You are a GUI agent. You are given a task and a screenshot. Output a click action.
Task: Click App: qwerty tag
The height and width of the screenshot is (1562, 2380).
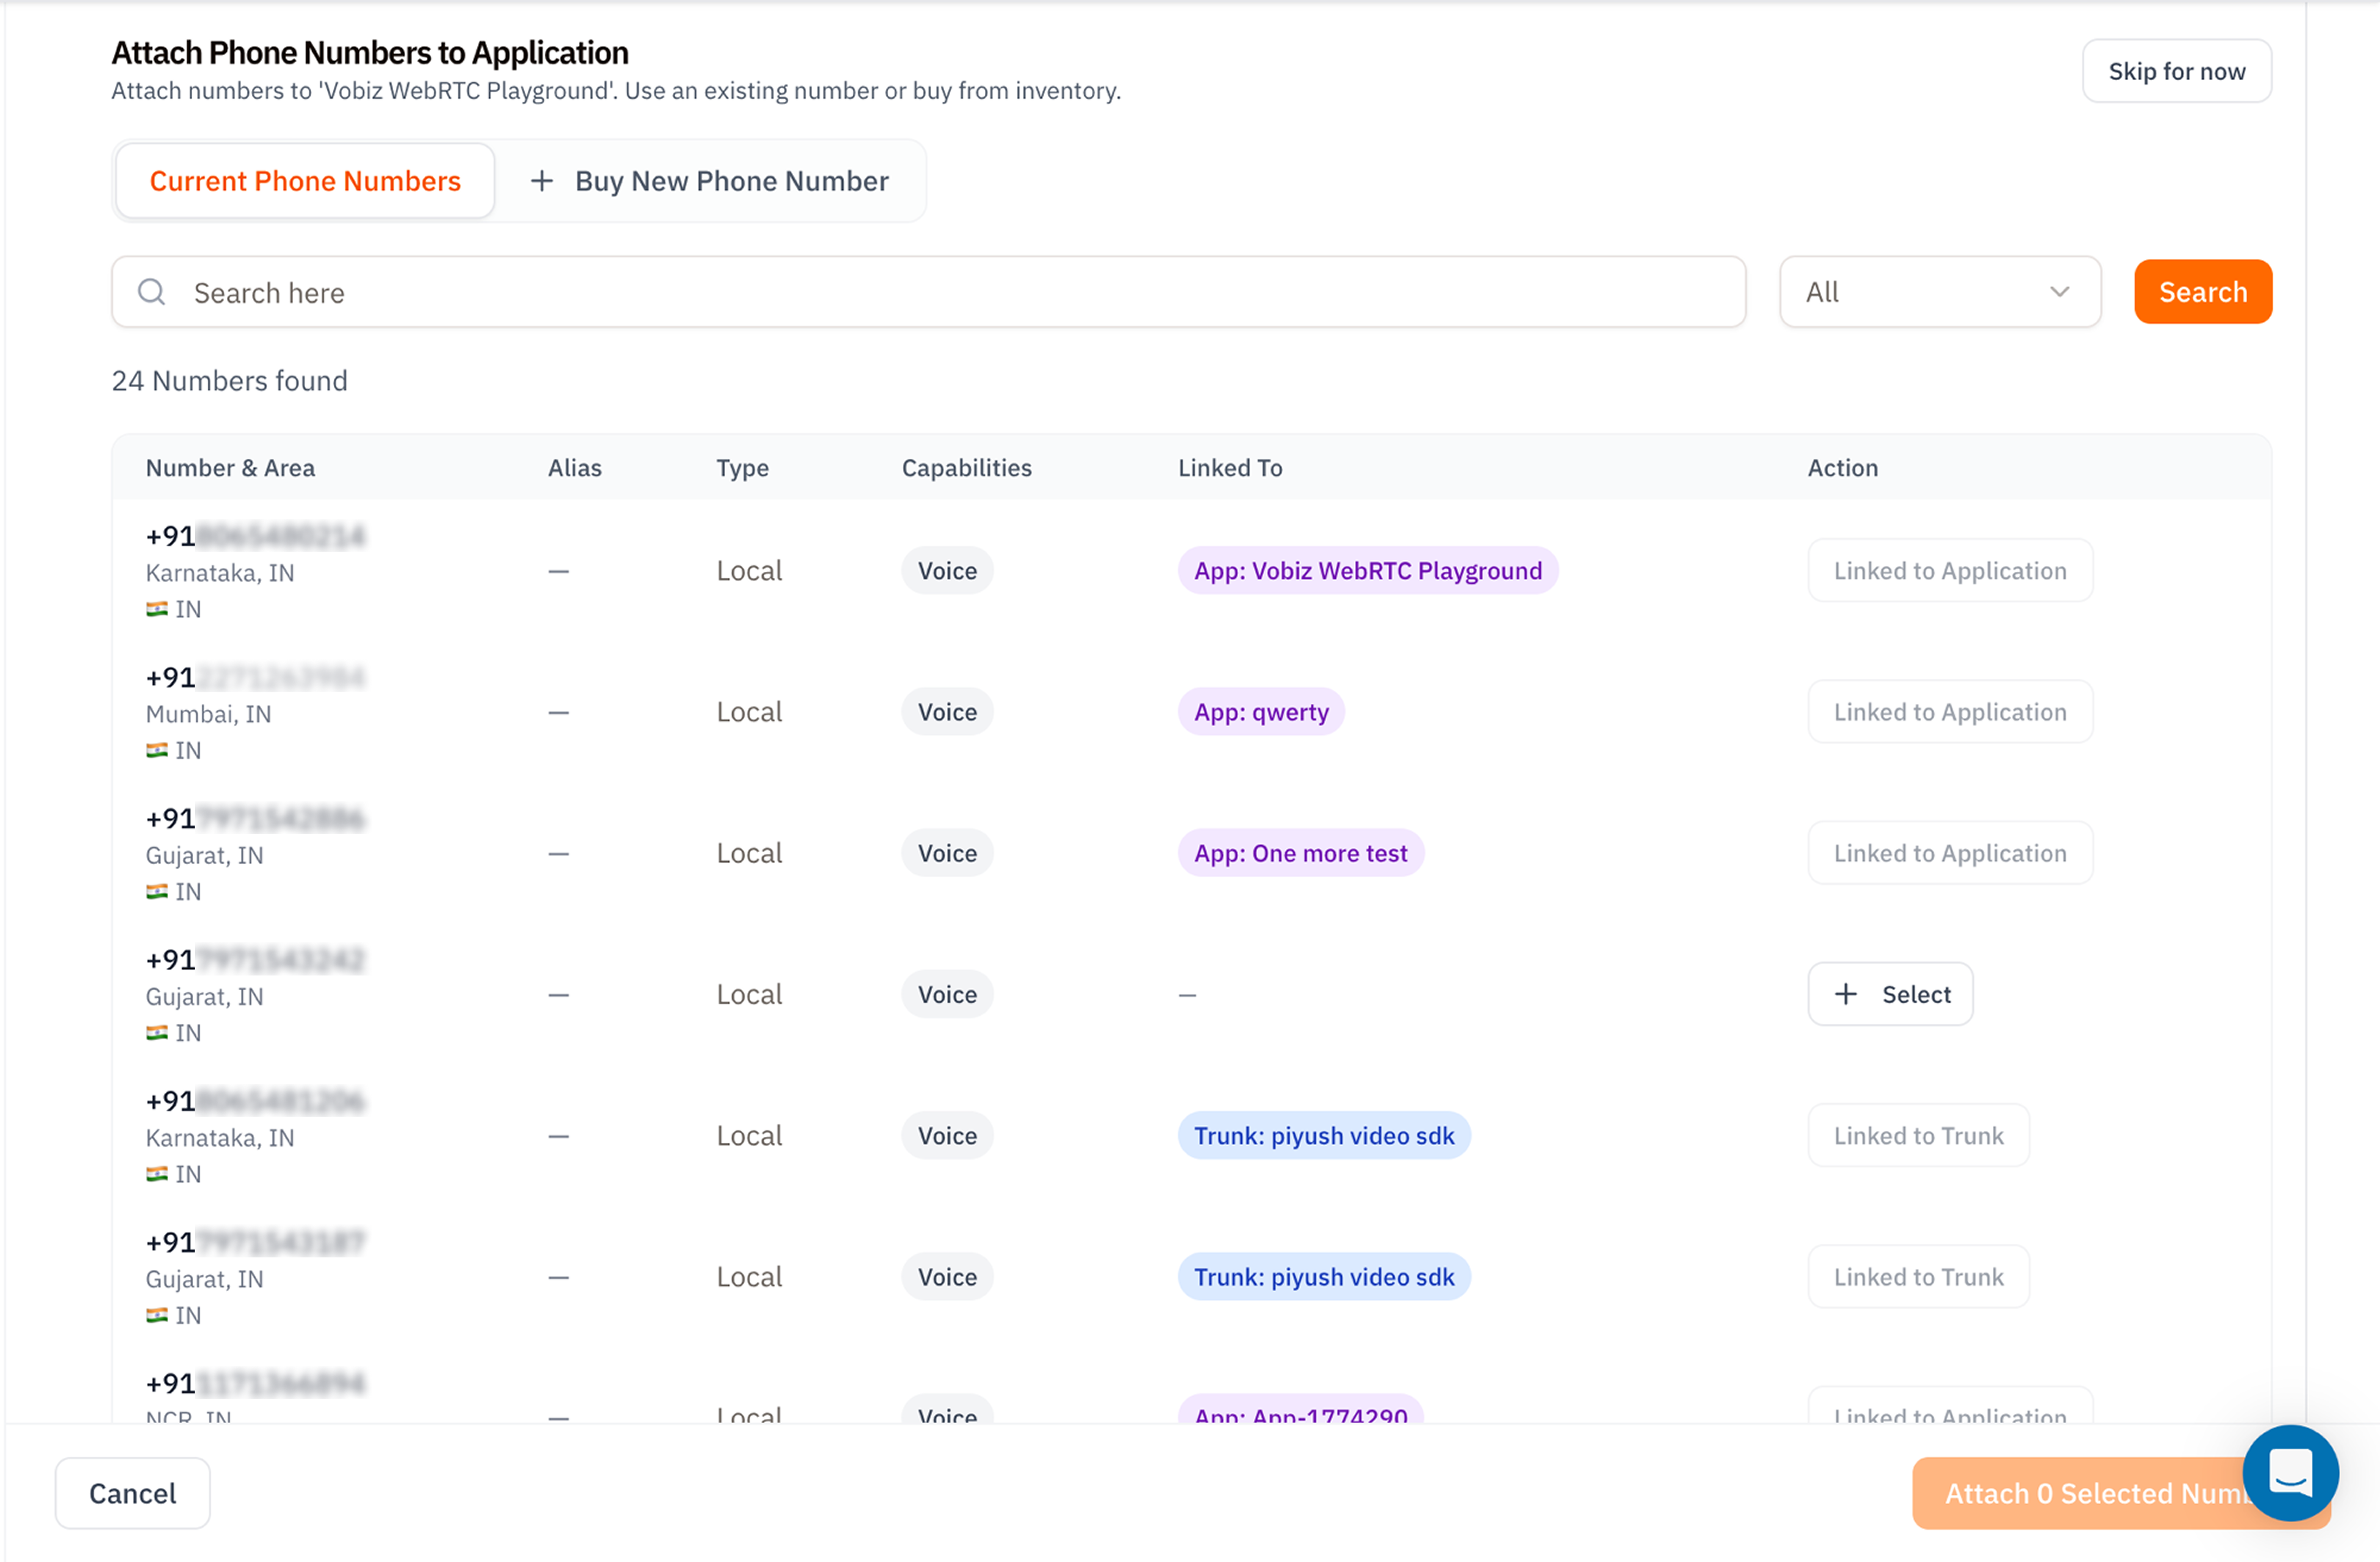[1261, 712]
